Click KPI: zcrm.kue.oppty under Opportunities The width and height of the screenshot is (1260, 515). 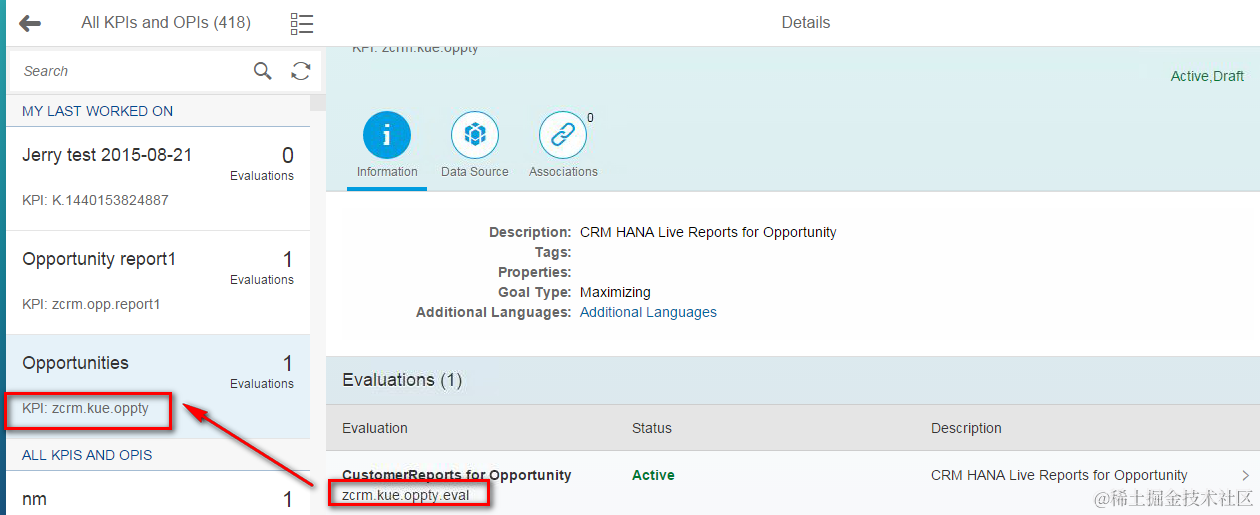click(x=85, y=408)
